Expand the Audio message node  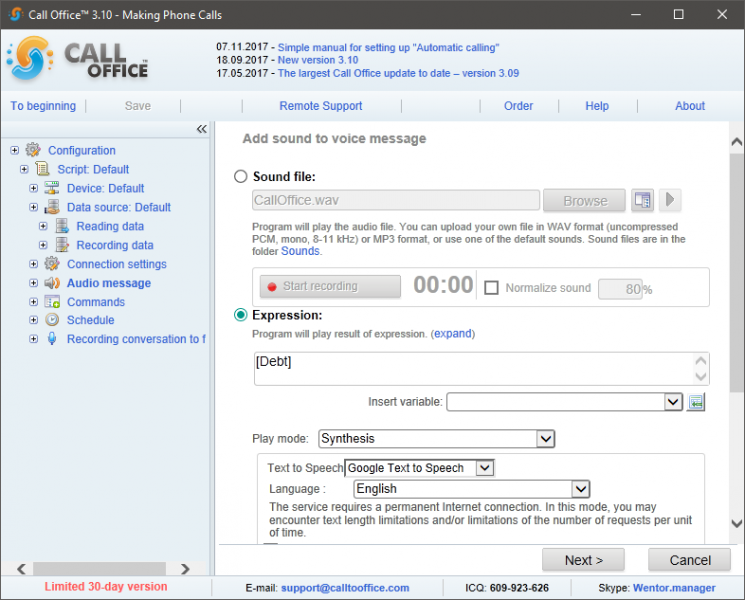34,283
